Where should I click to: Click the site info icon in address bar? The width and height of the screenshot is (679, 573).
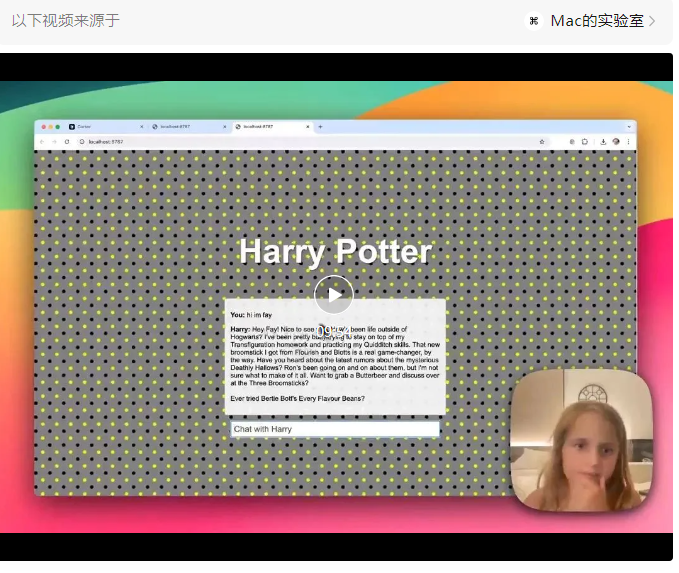pyautogui.click(x=82, y=142)
